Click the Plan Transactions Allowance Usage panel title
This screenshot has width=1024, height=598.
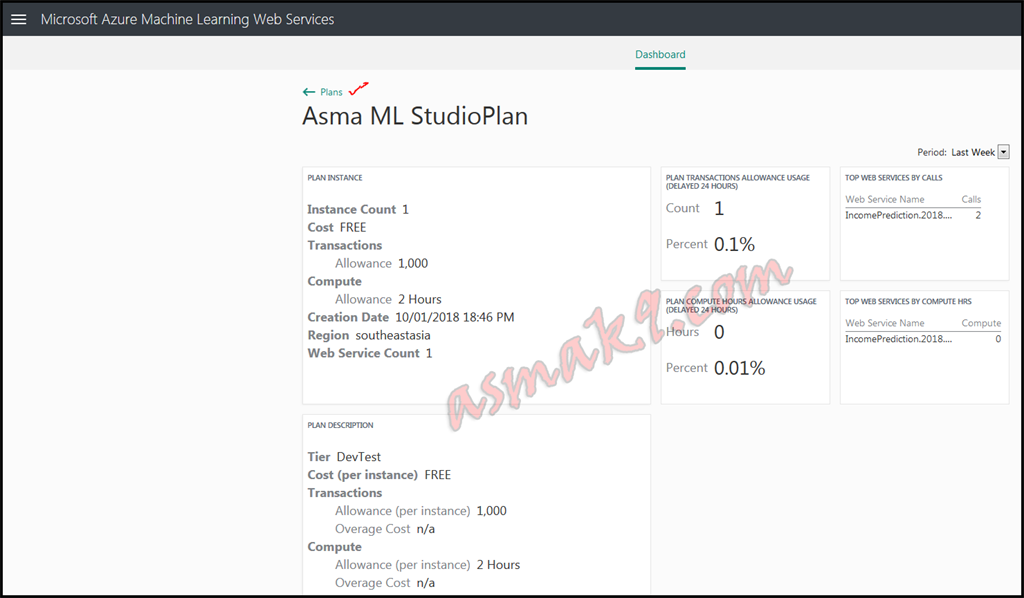[x=738, y=178]
